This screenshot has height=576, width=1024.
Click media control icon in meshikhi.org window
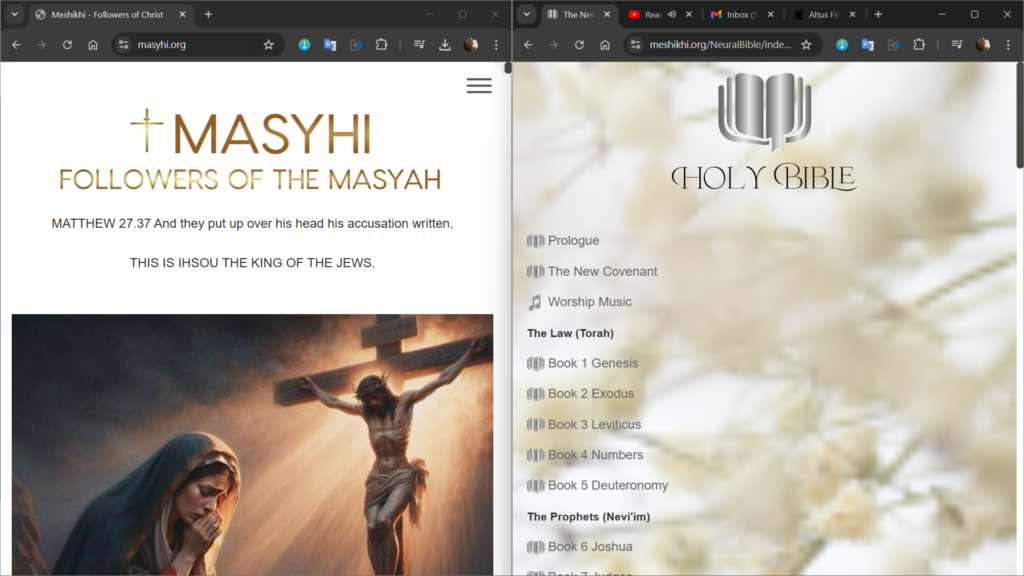pyautogui.click(x=957, y=45)
